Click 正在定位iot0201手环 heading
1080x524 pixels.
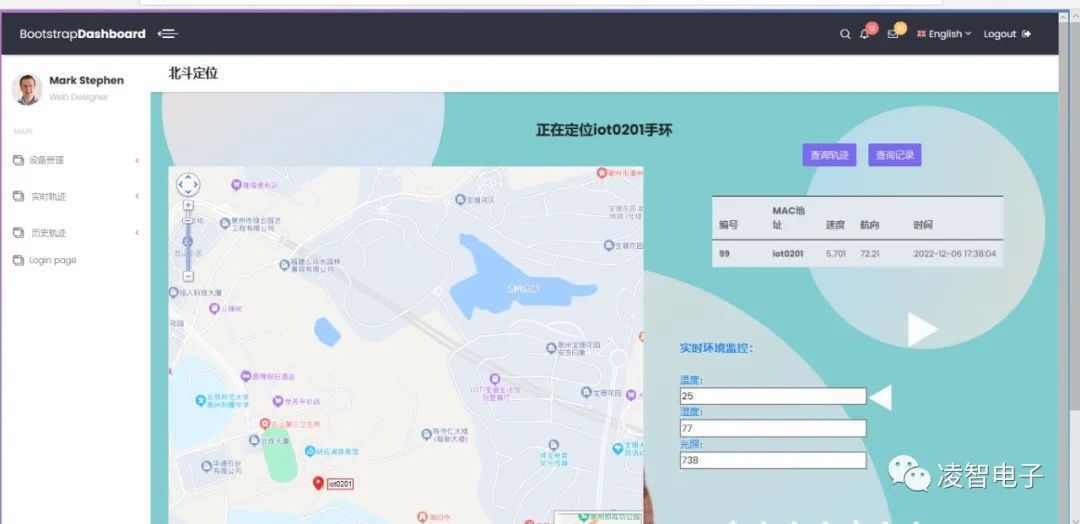click(x=604, y=130)
